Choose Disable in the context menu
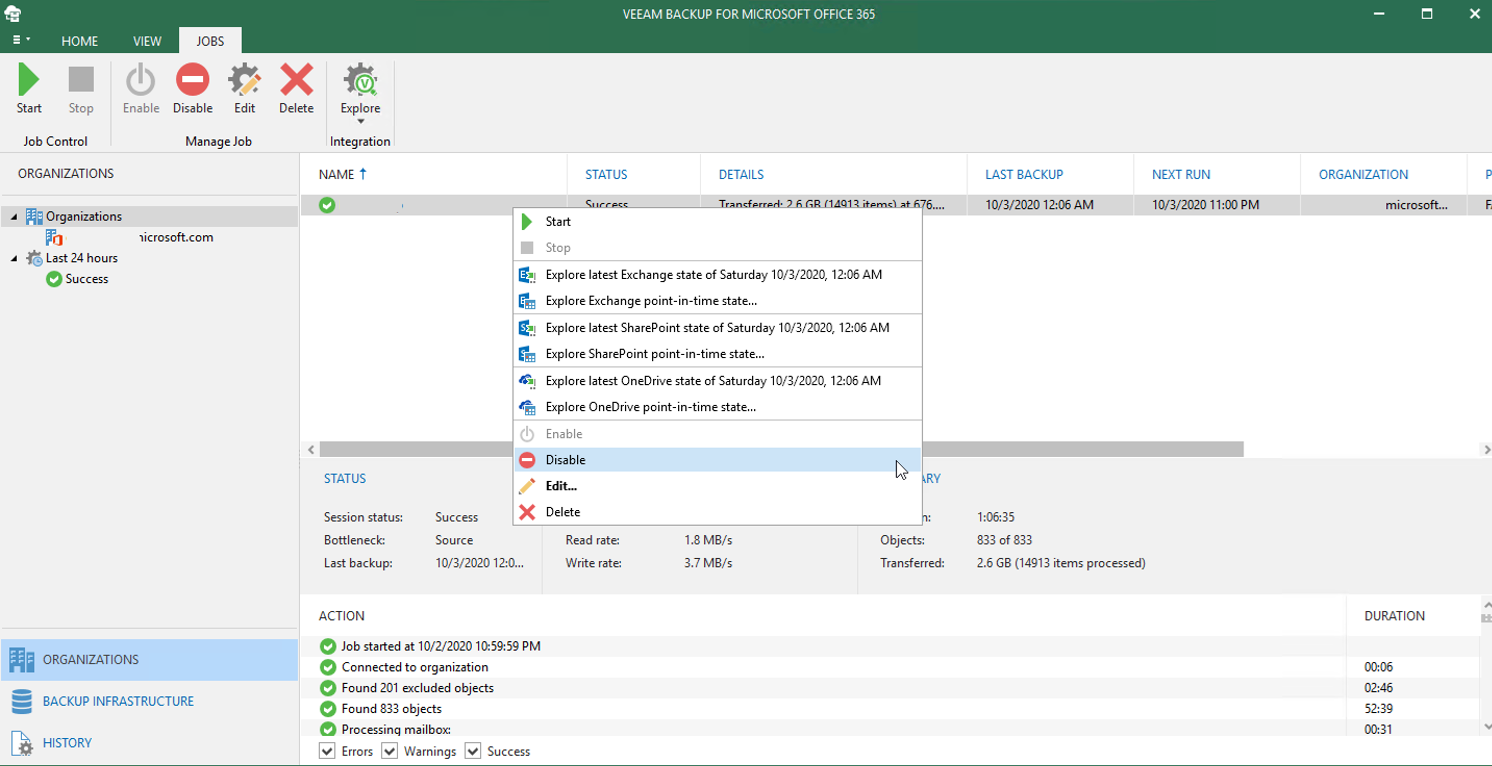The height and width of the screenshot is (766, 1492). click(717, 460)
